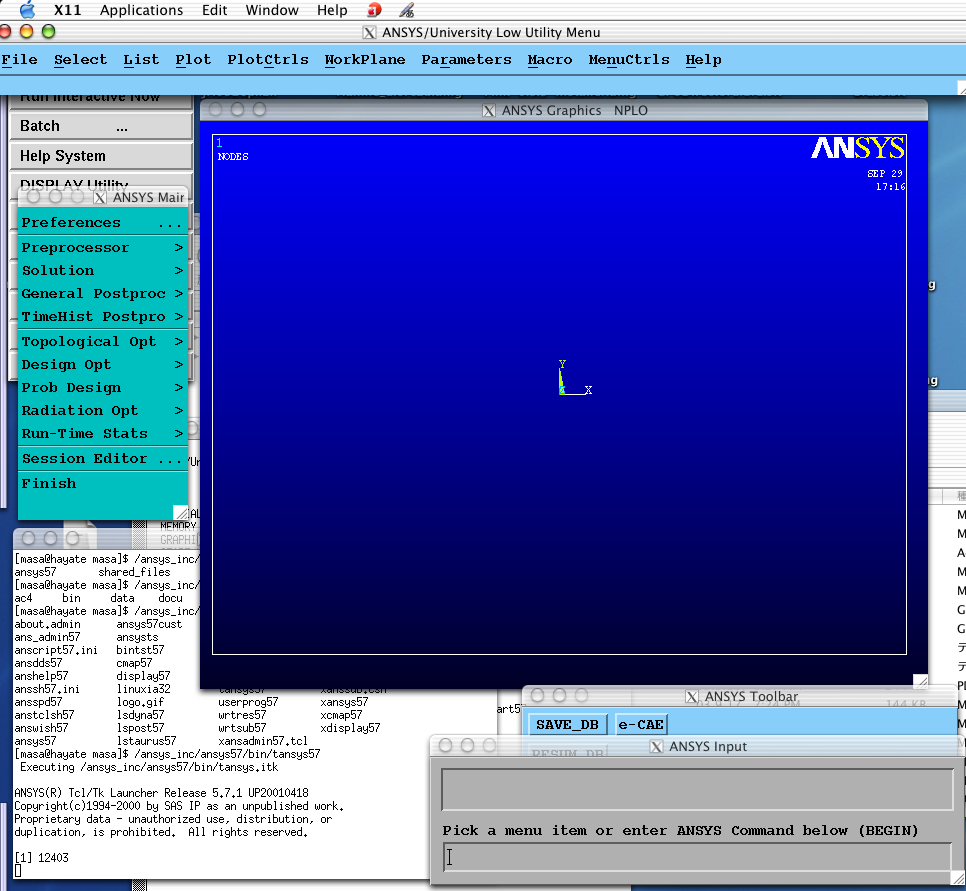Screen dimensions: 966x891
Task: Click the ANSYS logo in the graphics window
Action: (x=858, y=148)
